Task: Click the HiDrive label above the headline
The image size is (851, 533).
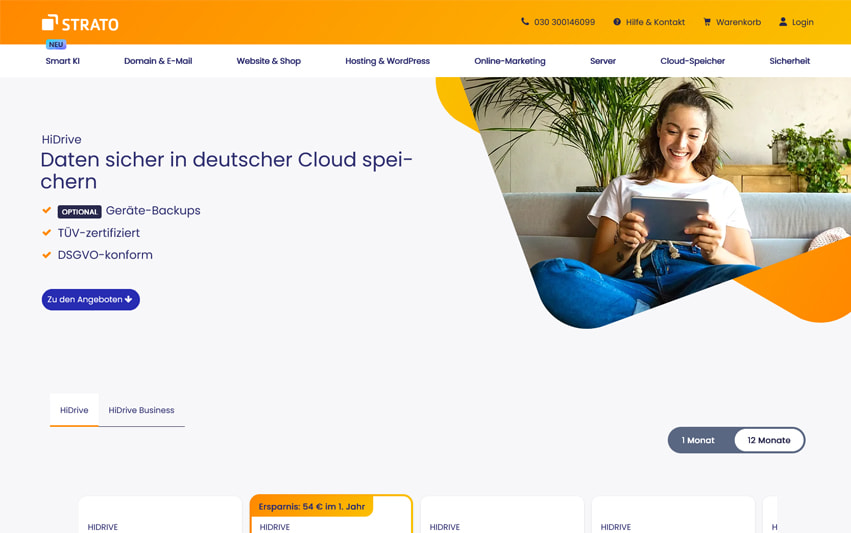Action: pyautogui.click(x=61, y=139)
